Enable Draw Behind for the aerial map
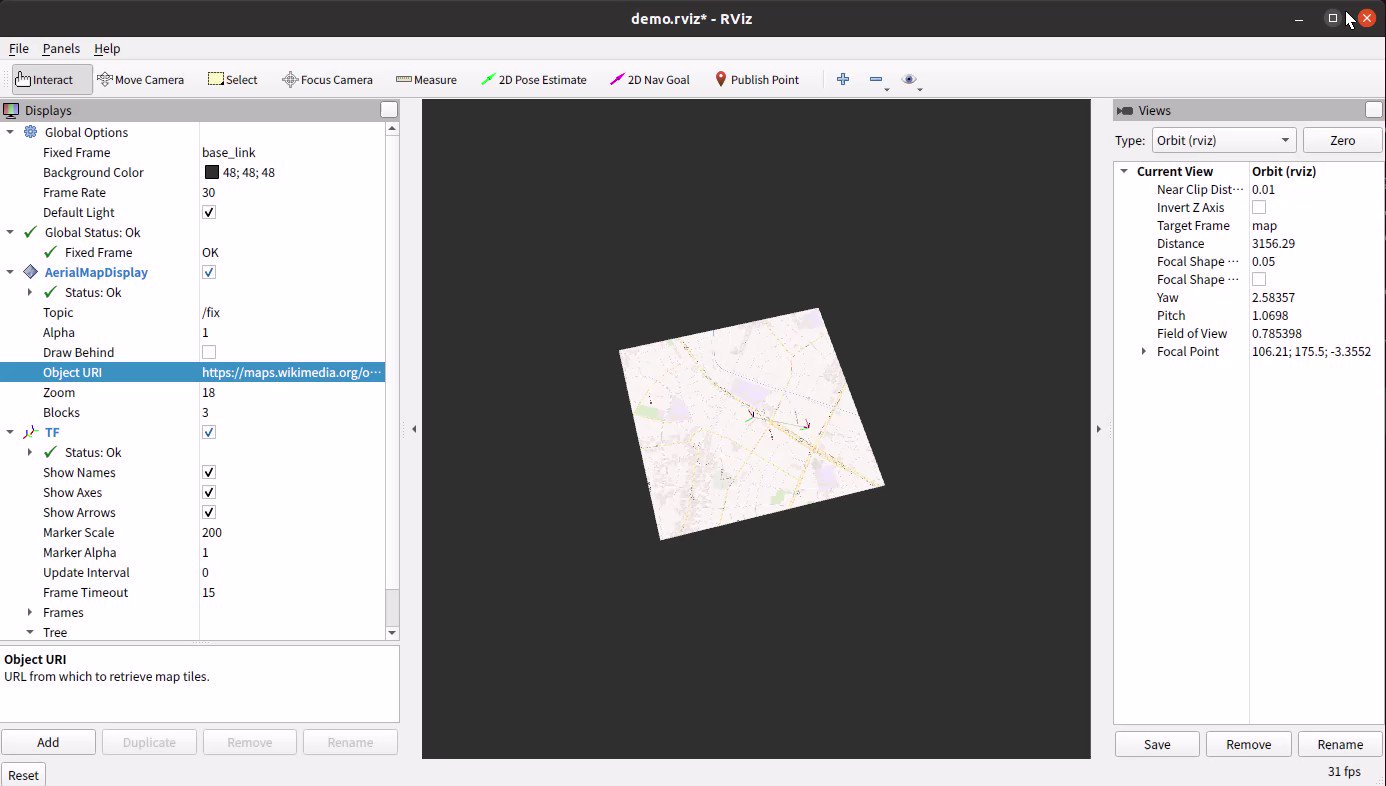 [x=208, y=352]
